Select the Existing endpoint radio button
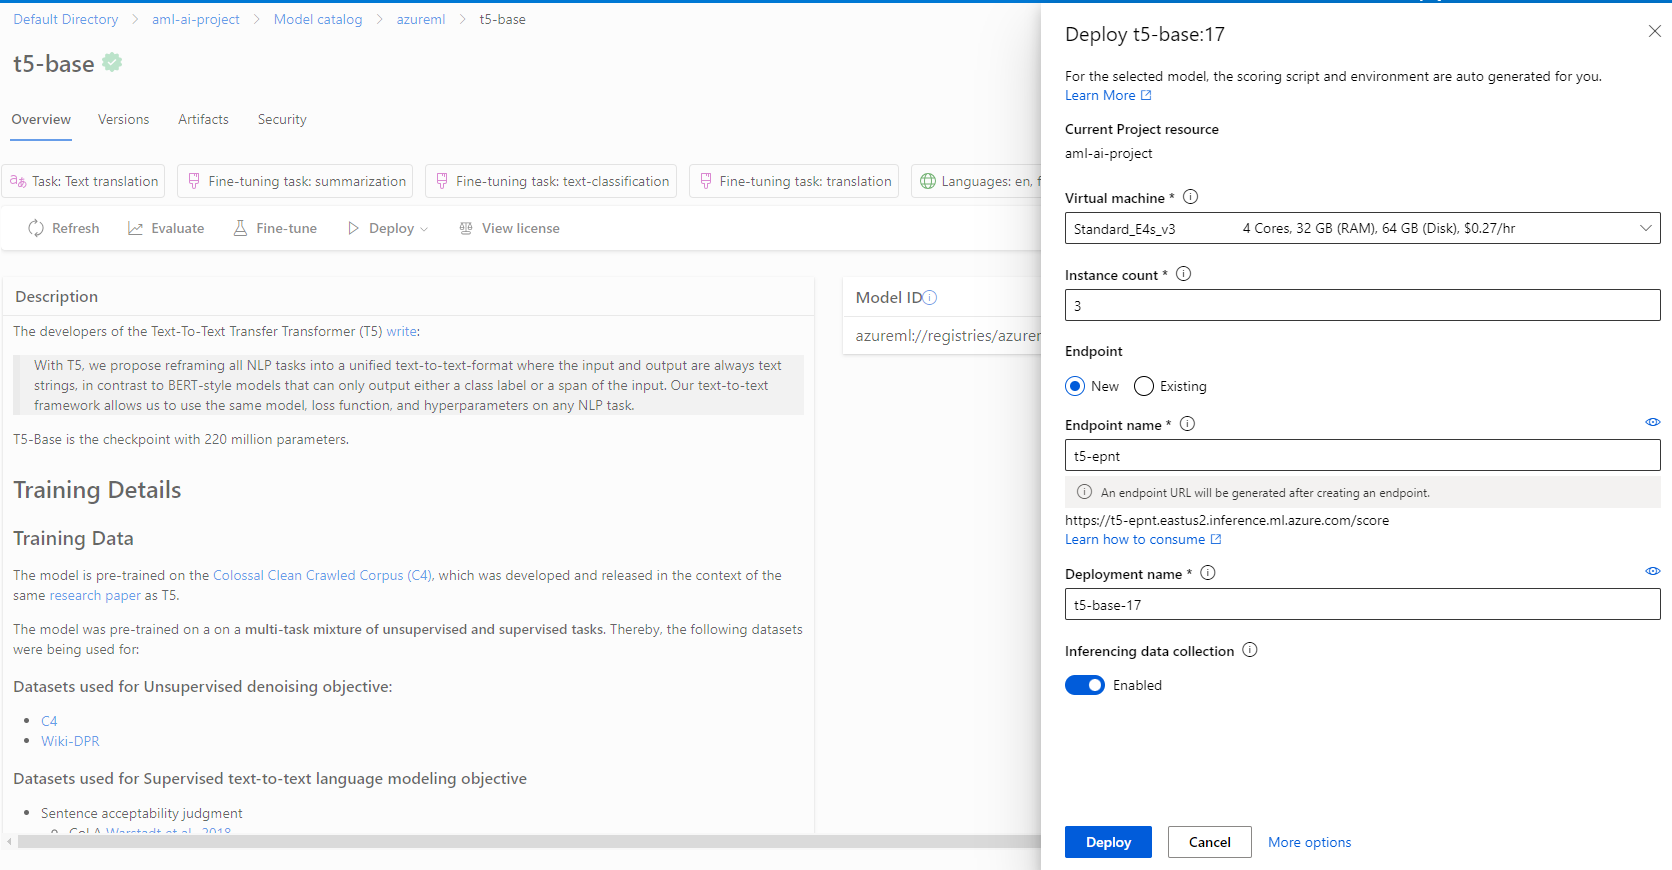Image resolution: width=1672 pixels, height=870 pixels. click(x=1144, y=386)
